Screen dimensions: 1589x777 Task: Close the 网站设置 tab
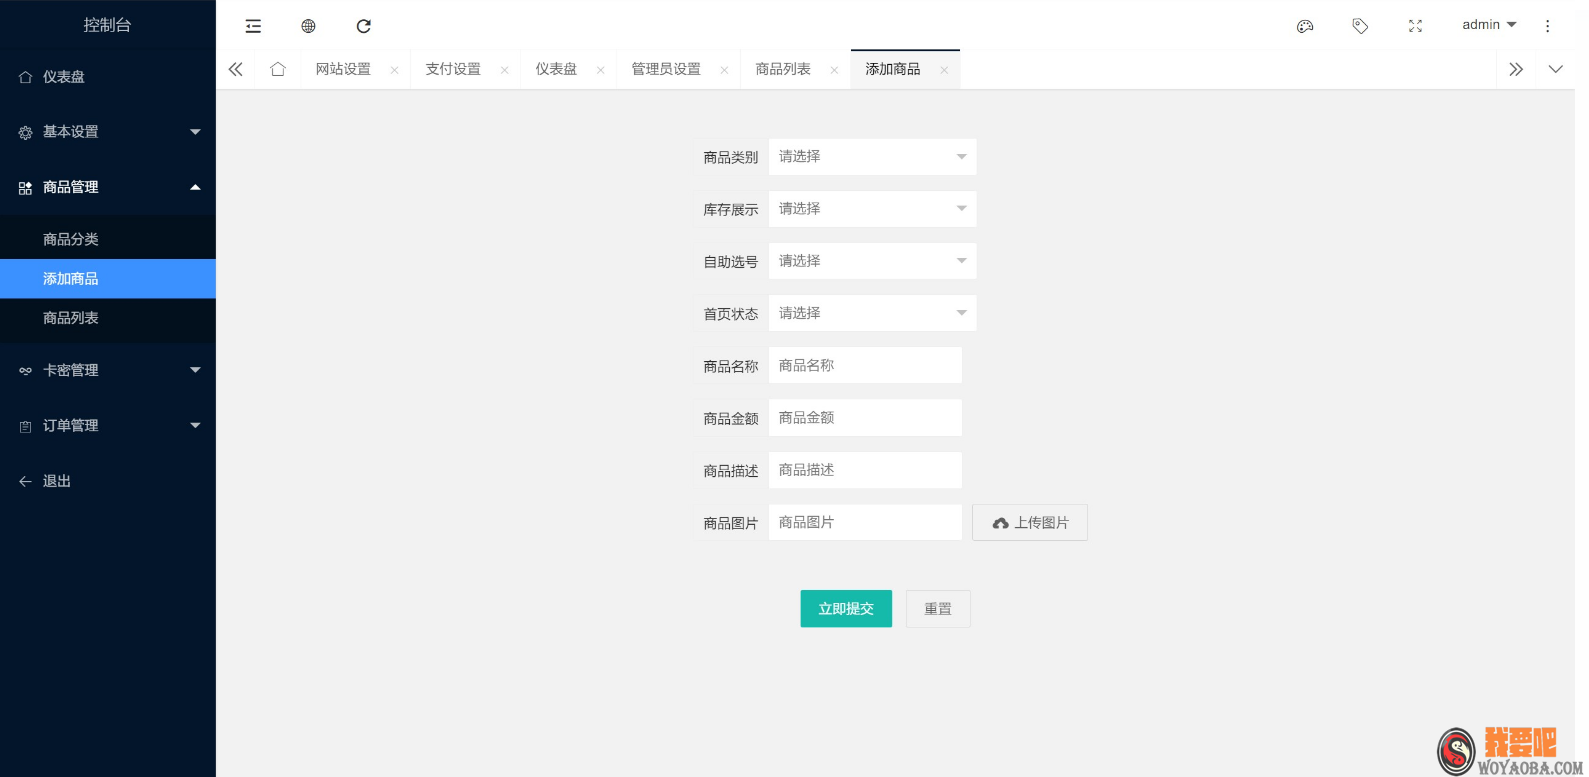pos(394,70)
